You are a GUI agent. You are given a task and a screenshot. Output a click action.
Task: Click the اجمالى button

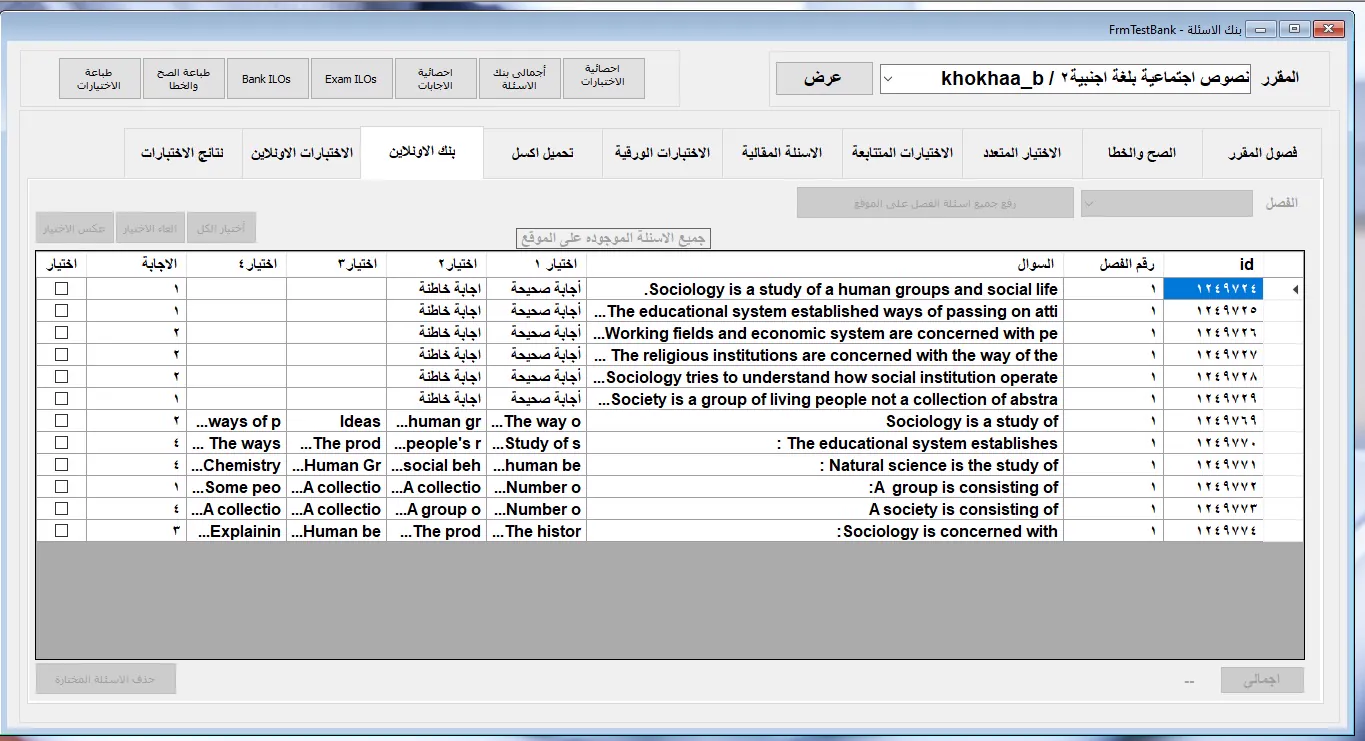(1263, 681)
